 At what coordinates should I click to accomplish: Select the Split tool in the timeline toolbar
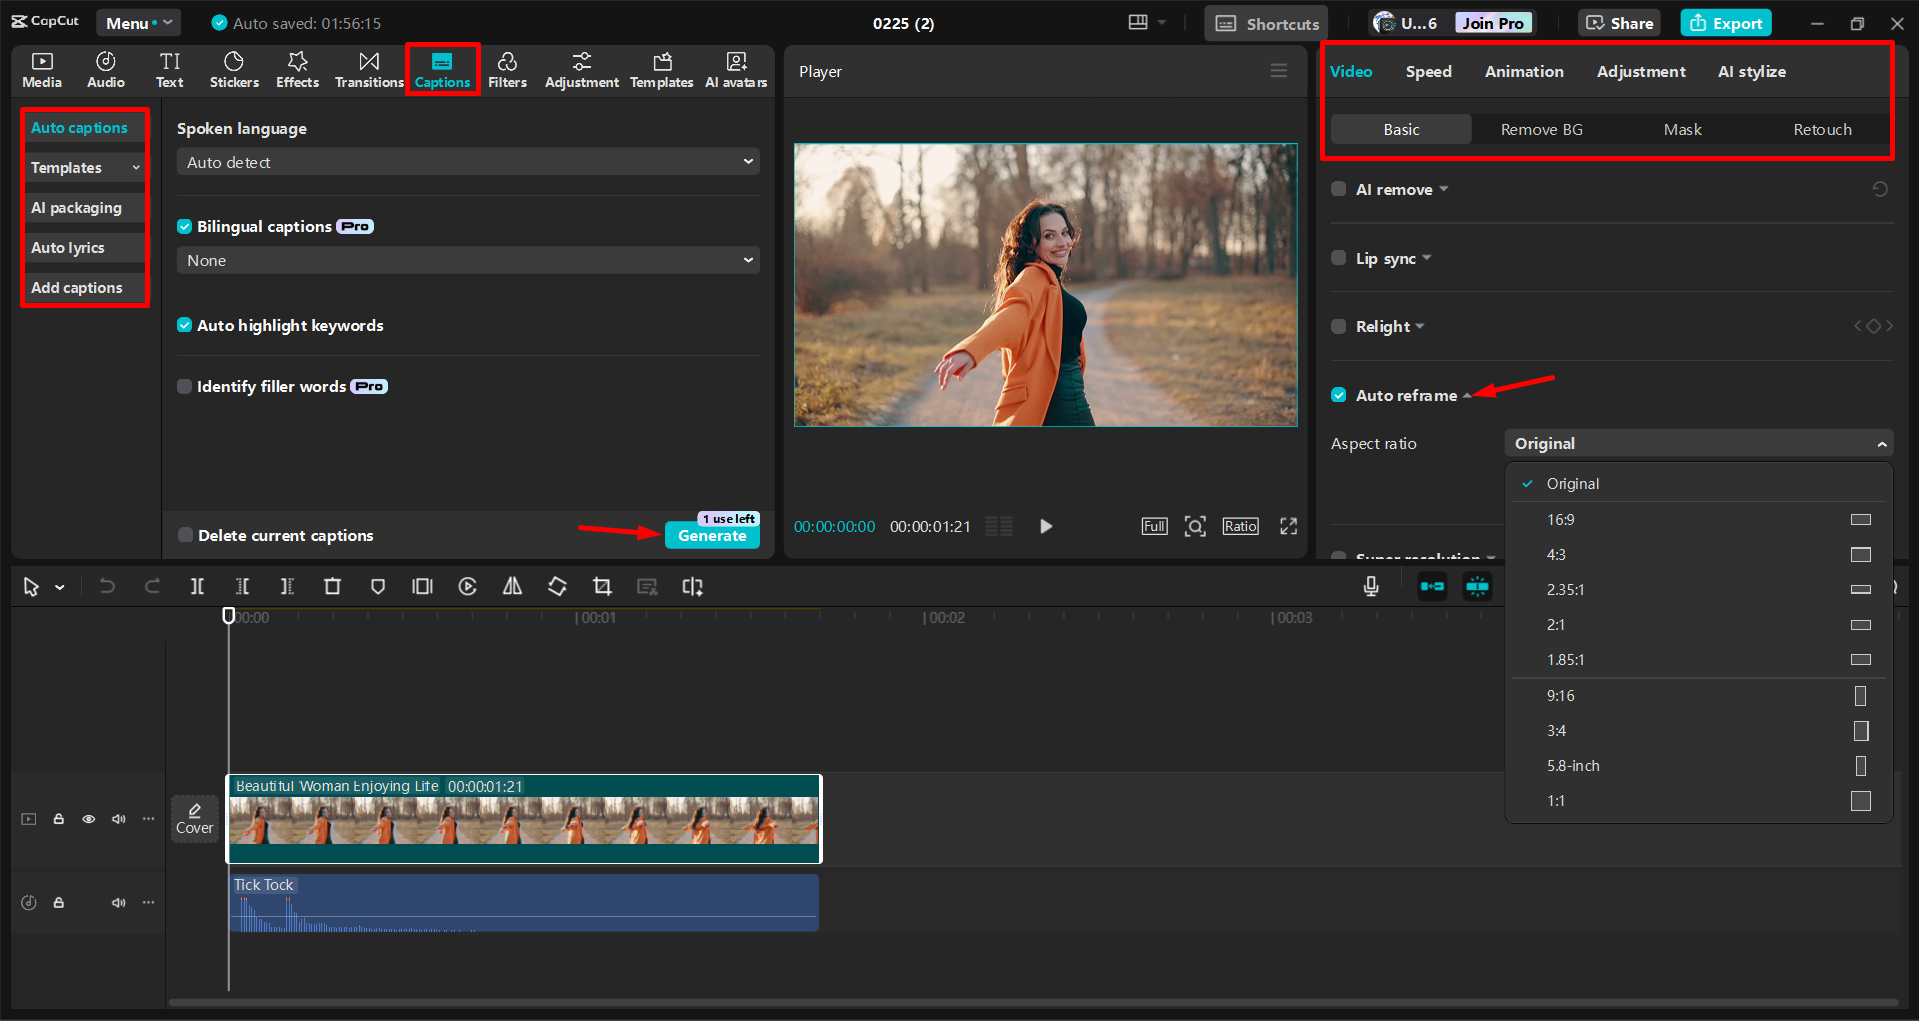pos(197,587)
